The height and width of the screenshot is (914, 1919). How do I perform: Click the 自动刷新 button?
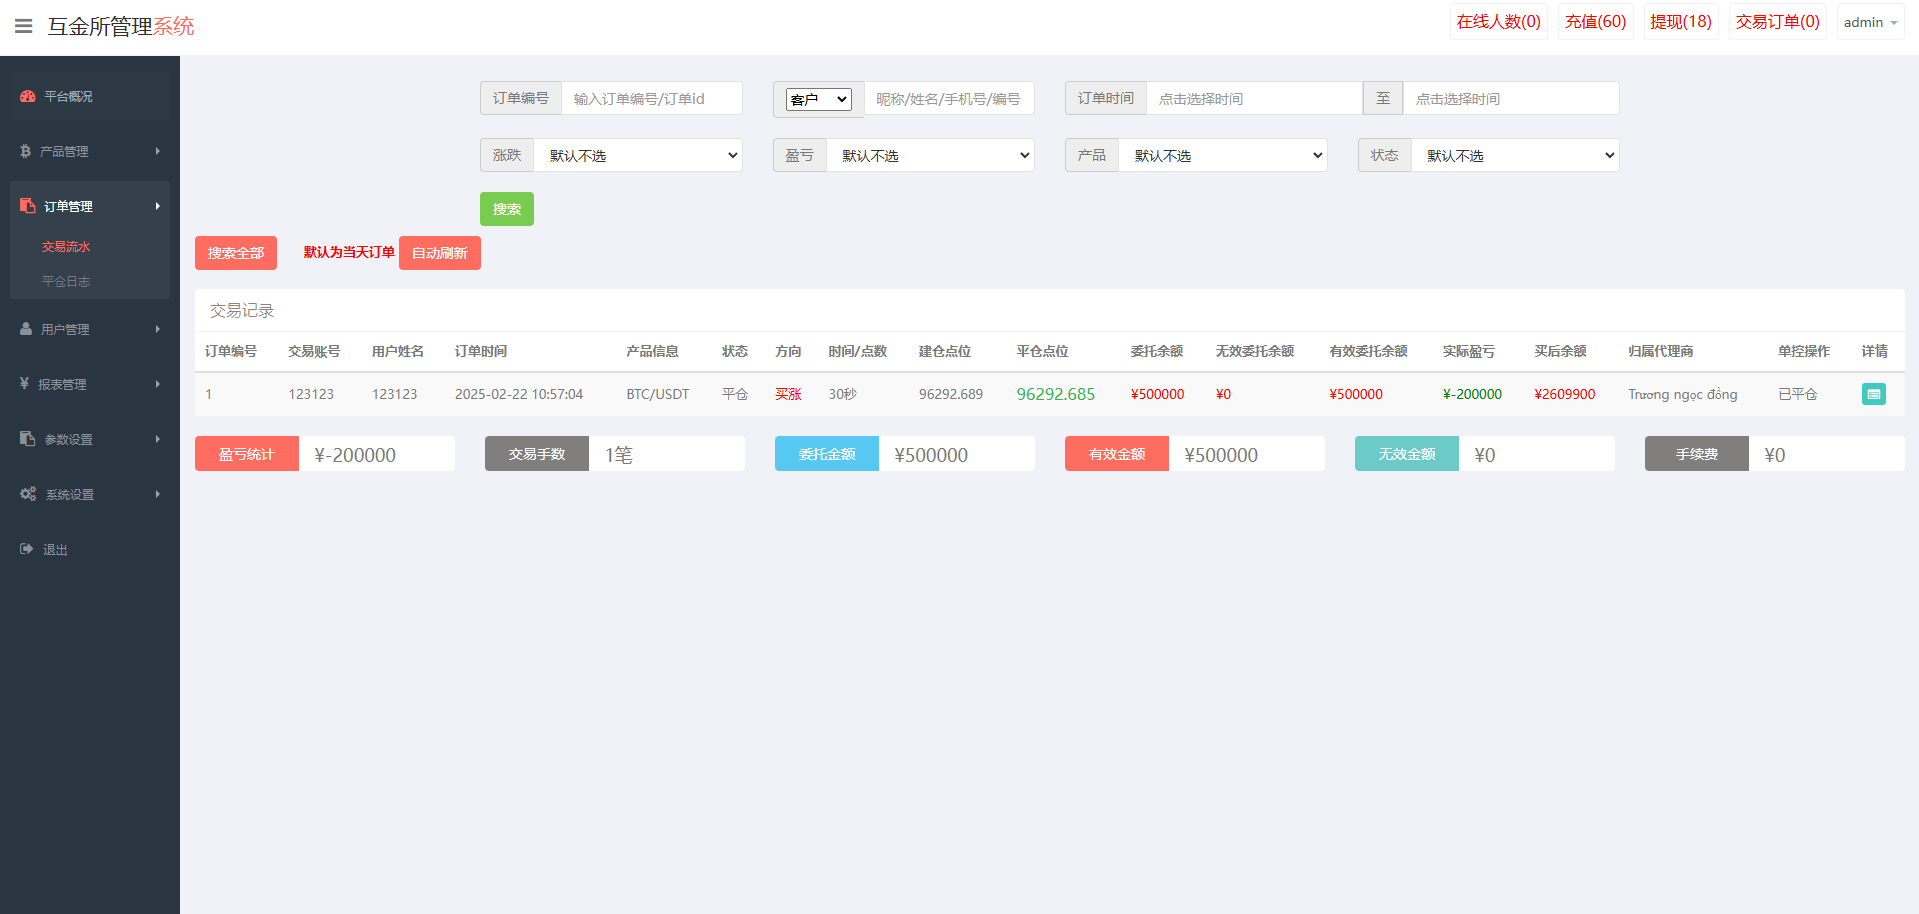tap(439, 253)
